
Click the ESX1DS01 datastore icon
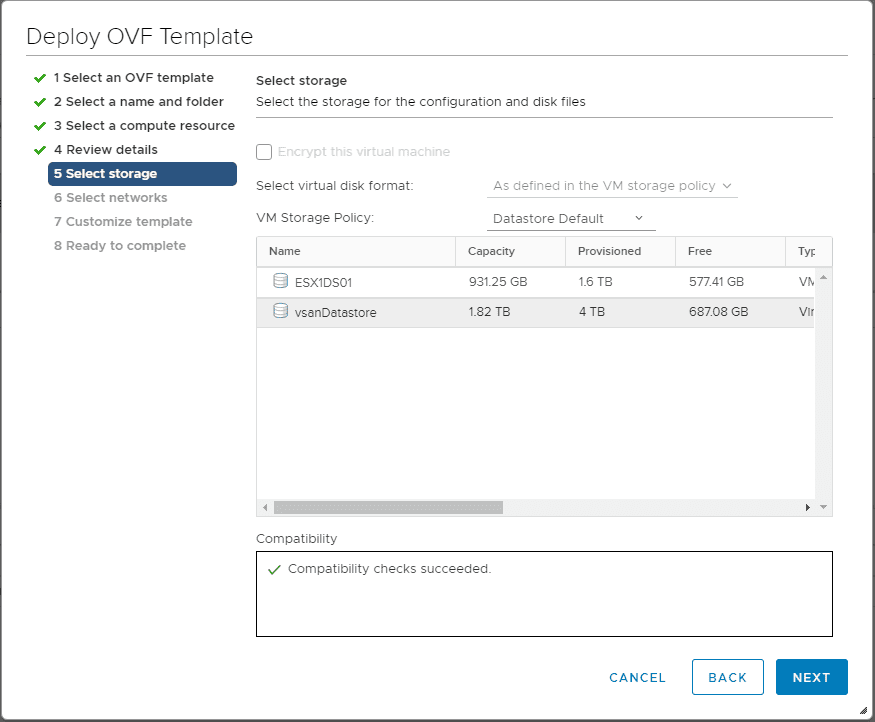coord(280,282)
